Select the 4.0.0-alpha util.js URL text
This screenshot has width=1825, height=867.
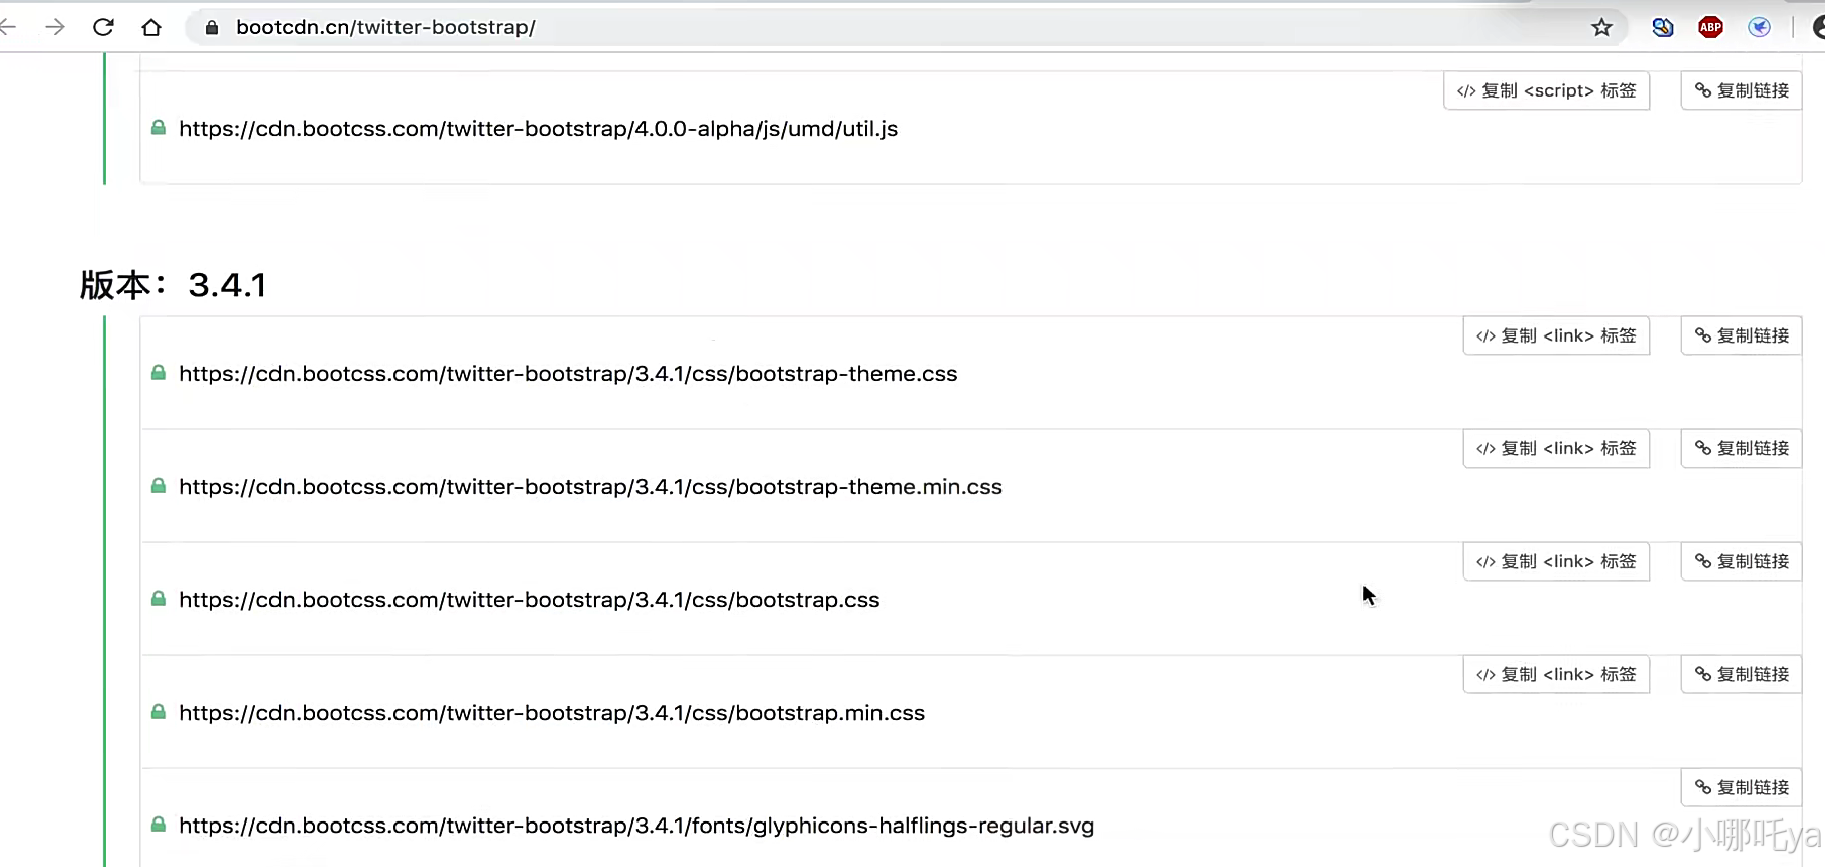click(x=538, y=129)
